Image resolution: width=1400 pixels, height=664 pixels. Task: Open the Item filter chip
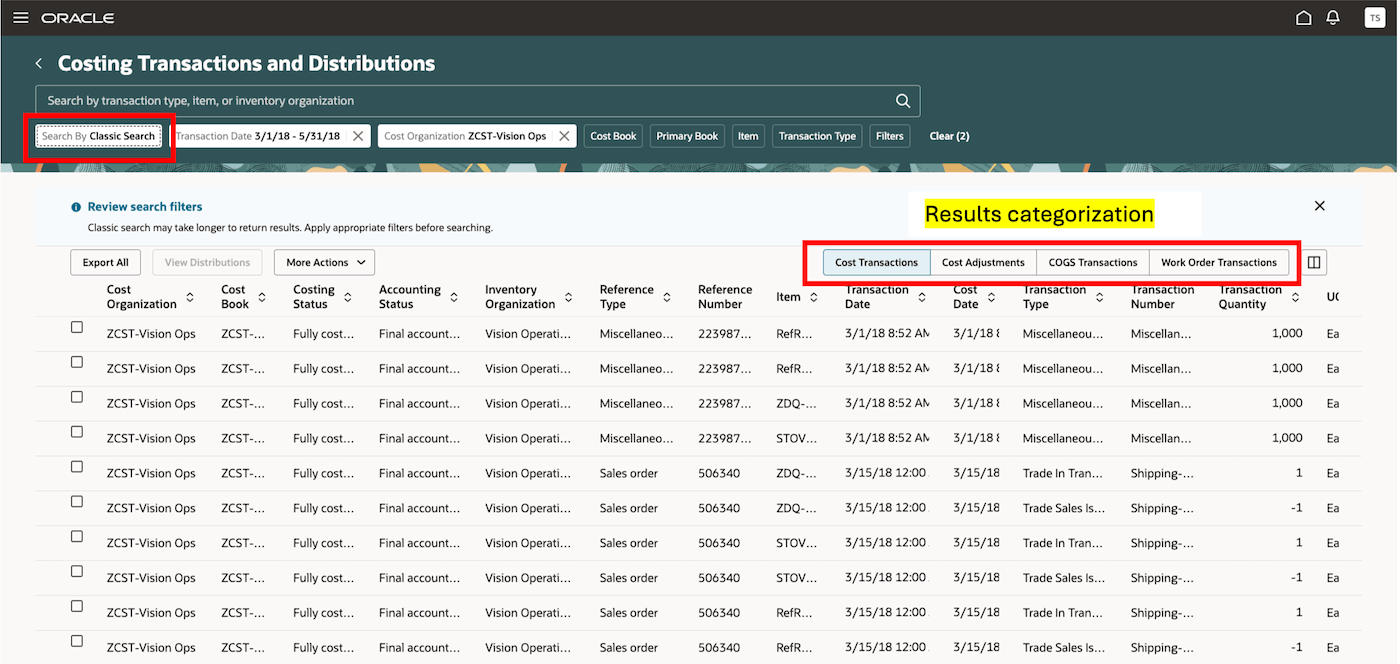pyautogui.click(x=748, y=136)
